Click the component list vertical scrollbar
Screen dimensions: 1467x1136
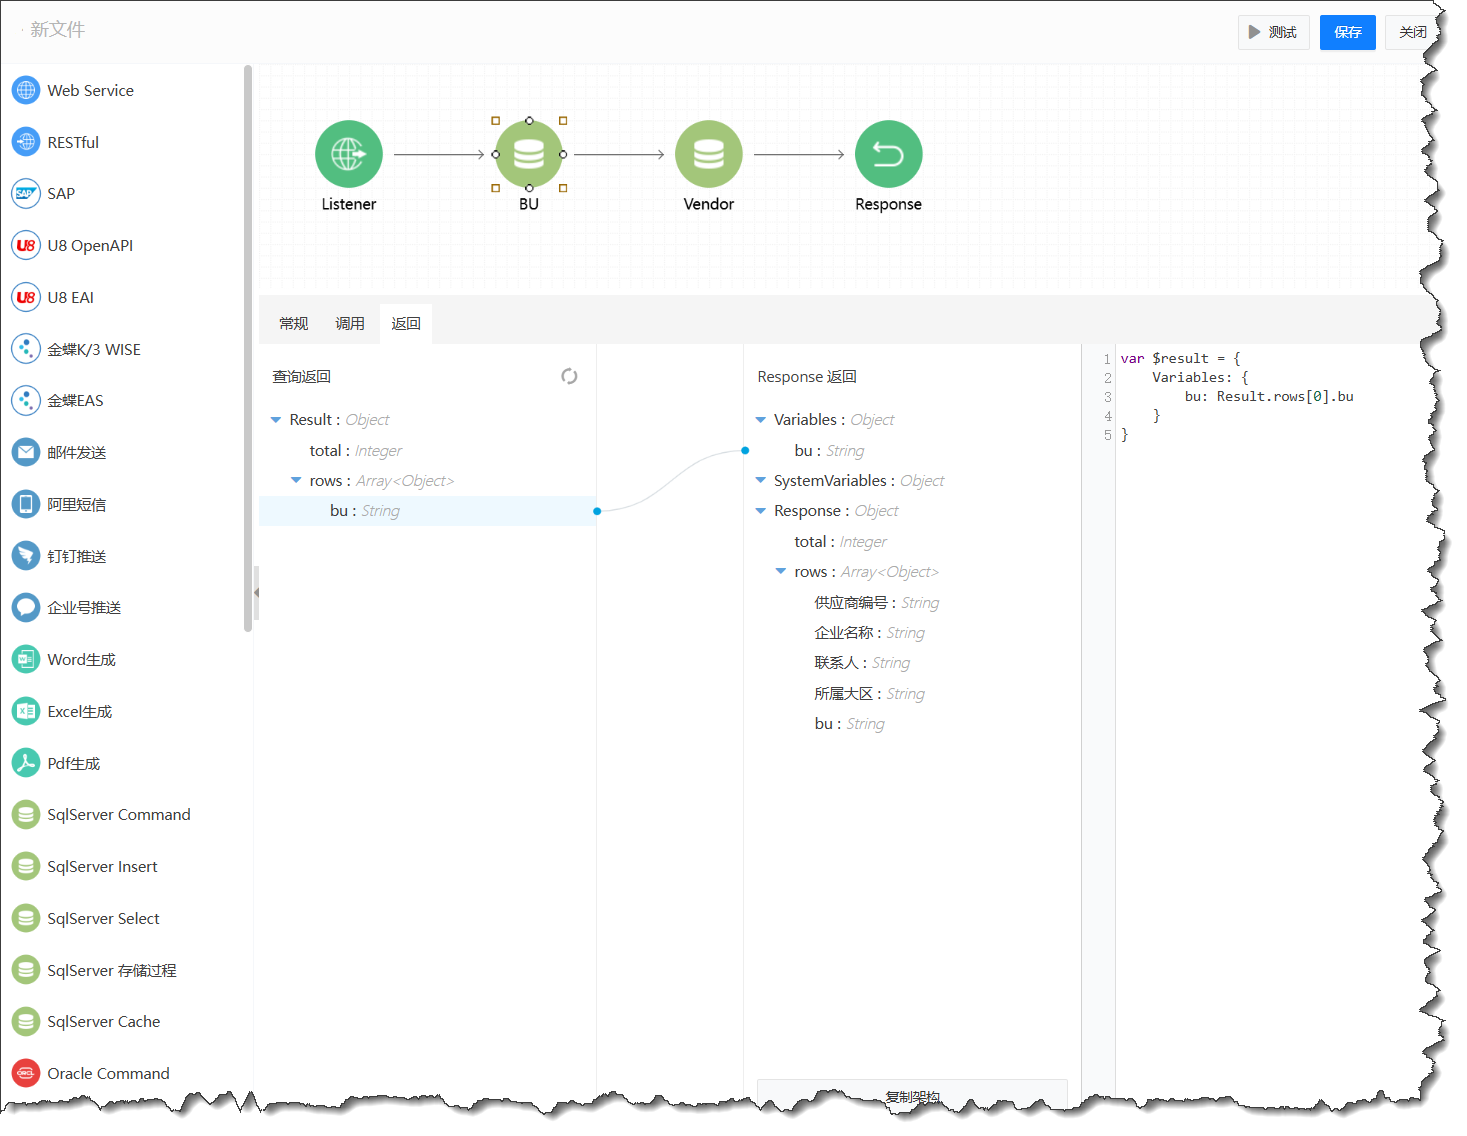click(248, 350)
